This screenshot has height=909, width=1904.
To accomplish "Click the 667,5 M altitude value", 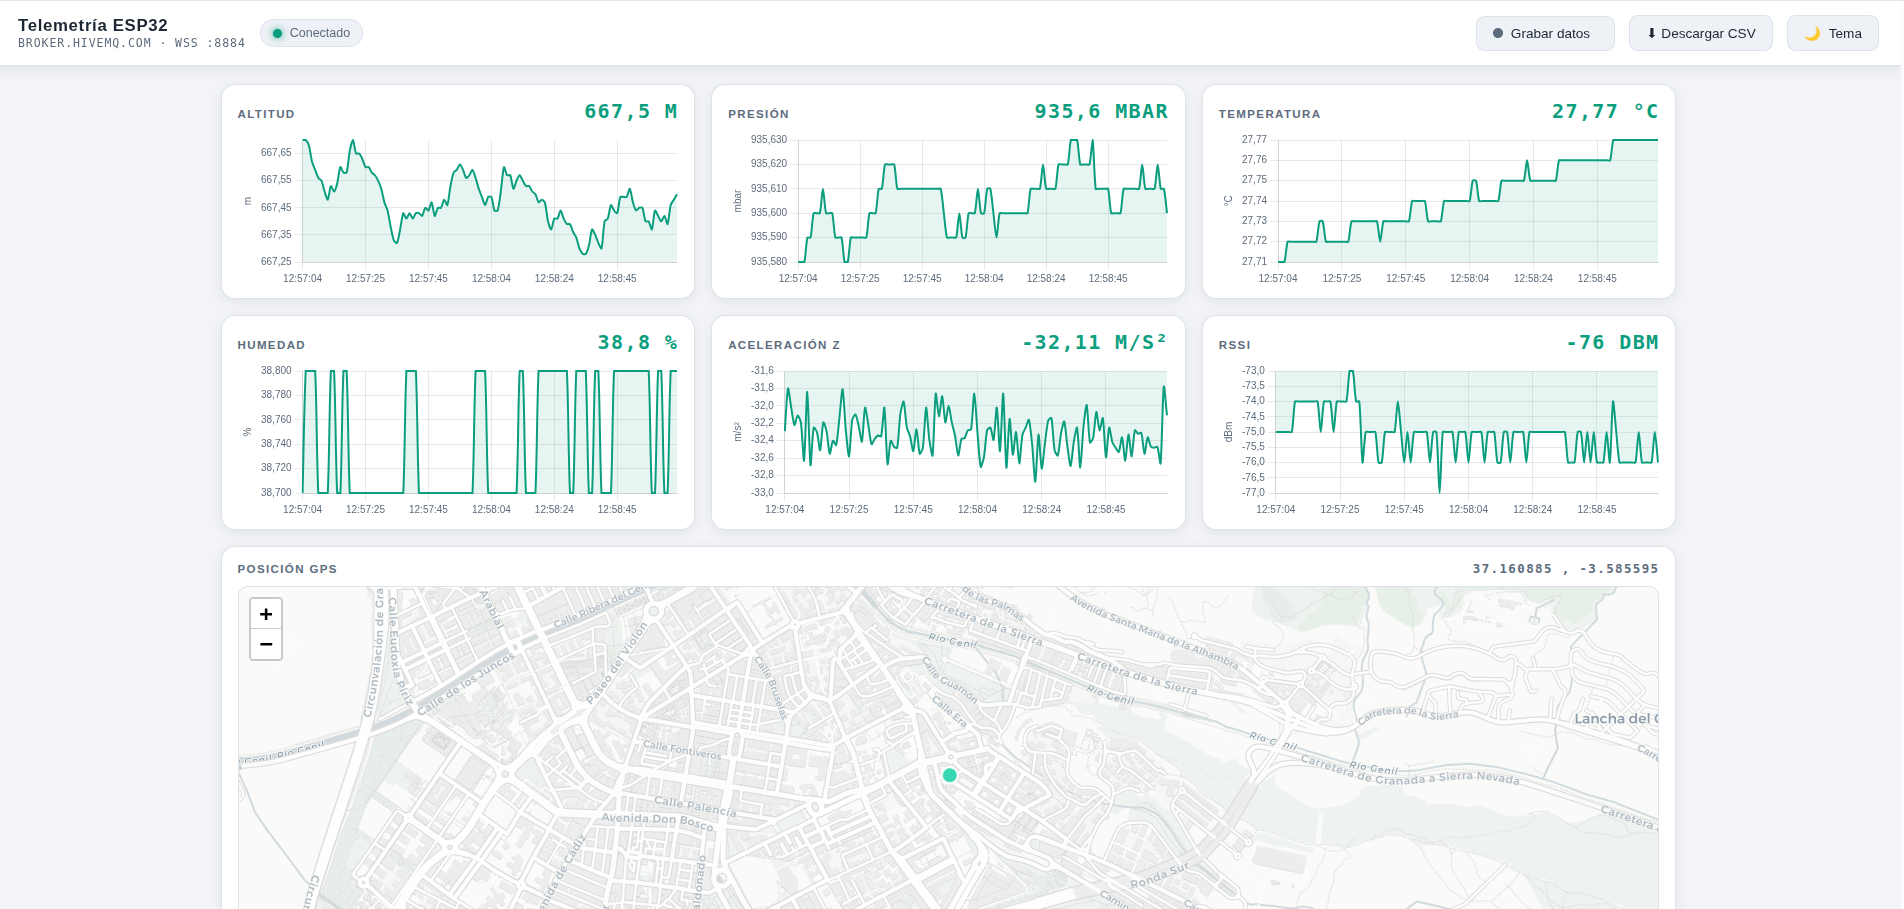I will coord(631,112).
